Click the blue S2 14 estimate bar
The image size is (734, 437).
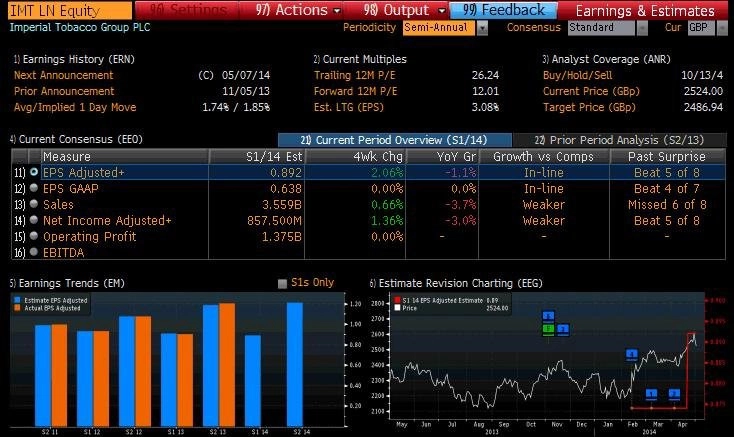pyautogui.click(x=295, y=364)
